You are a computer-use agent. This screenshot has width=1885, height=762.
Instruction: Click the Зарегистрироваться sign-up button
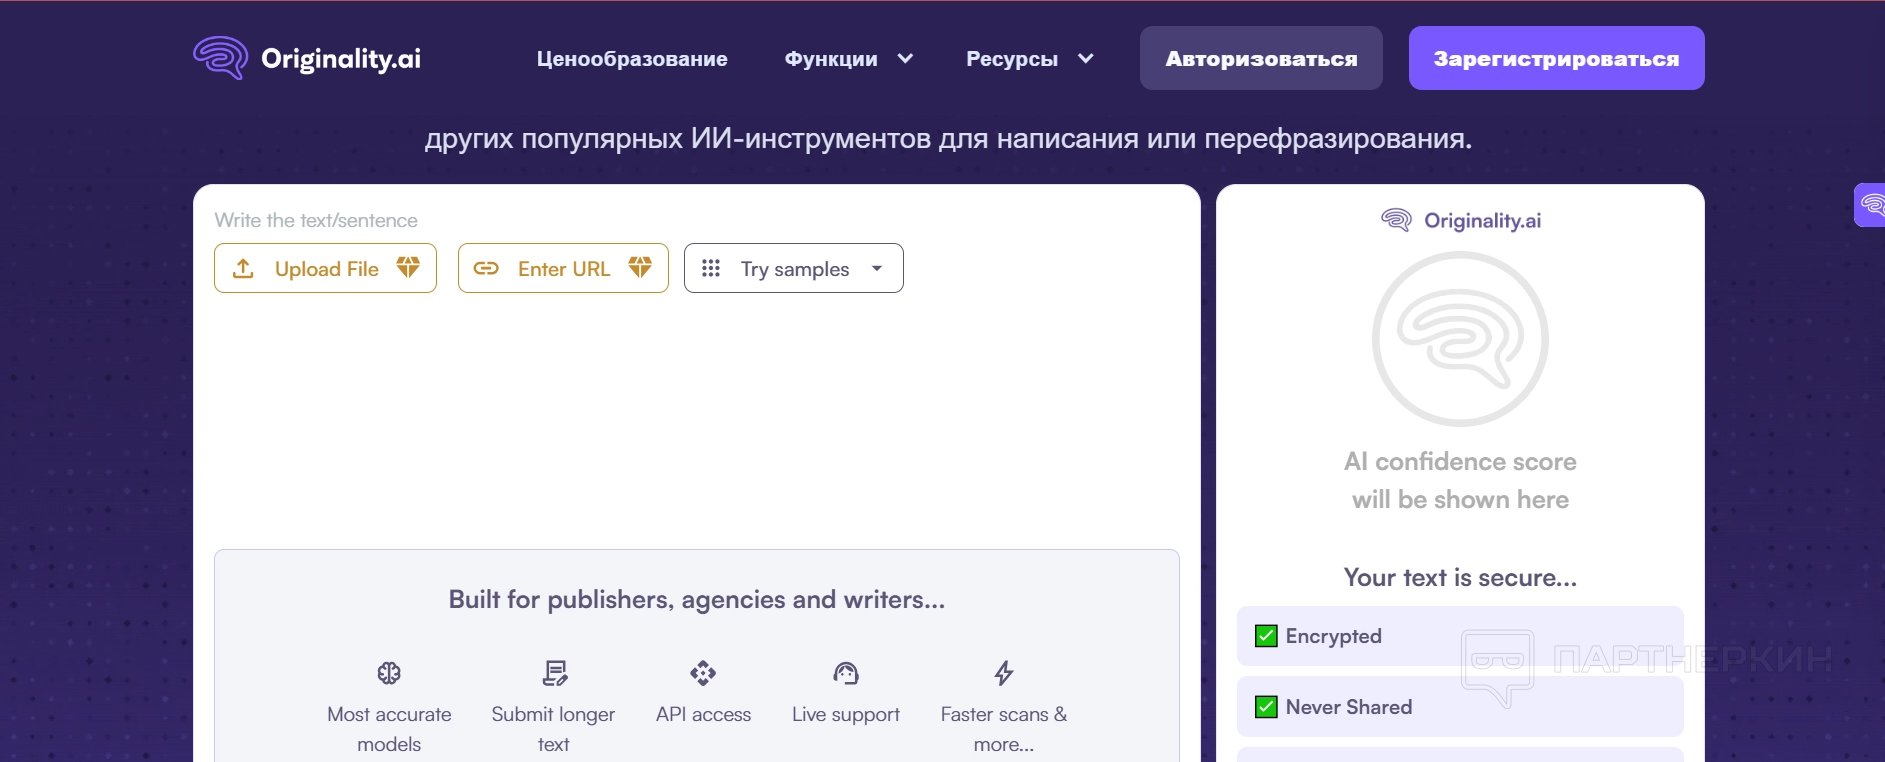(1556, 58)
